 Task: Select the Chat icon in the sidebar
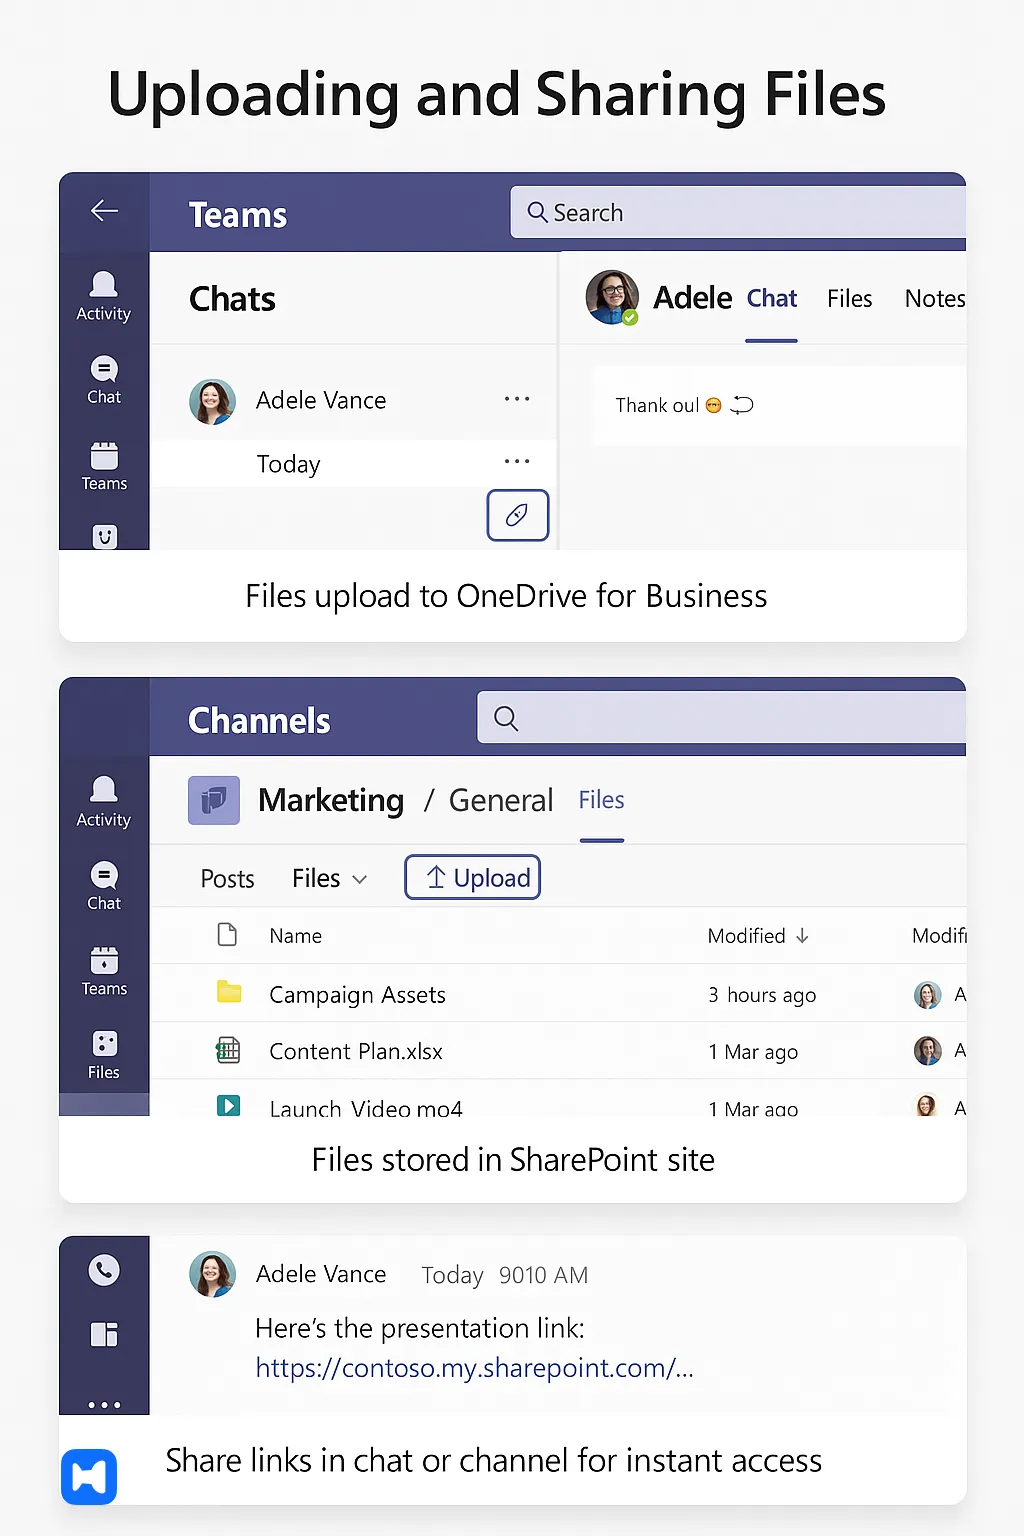tap(103, 380)
